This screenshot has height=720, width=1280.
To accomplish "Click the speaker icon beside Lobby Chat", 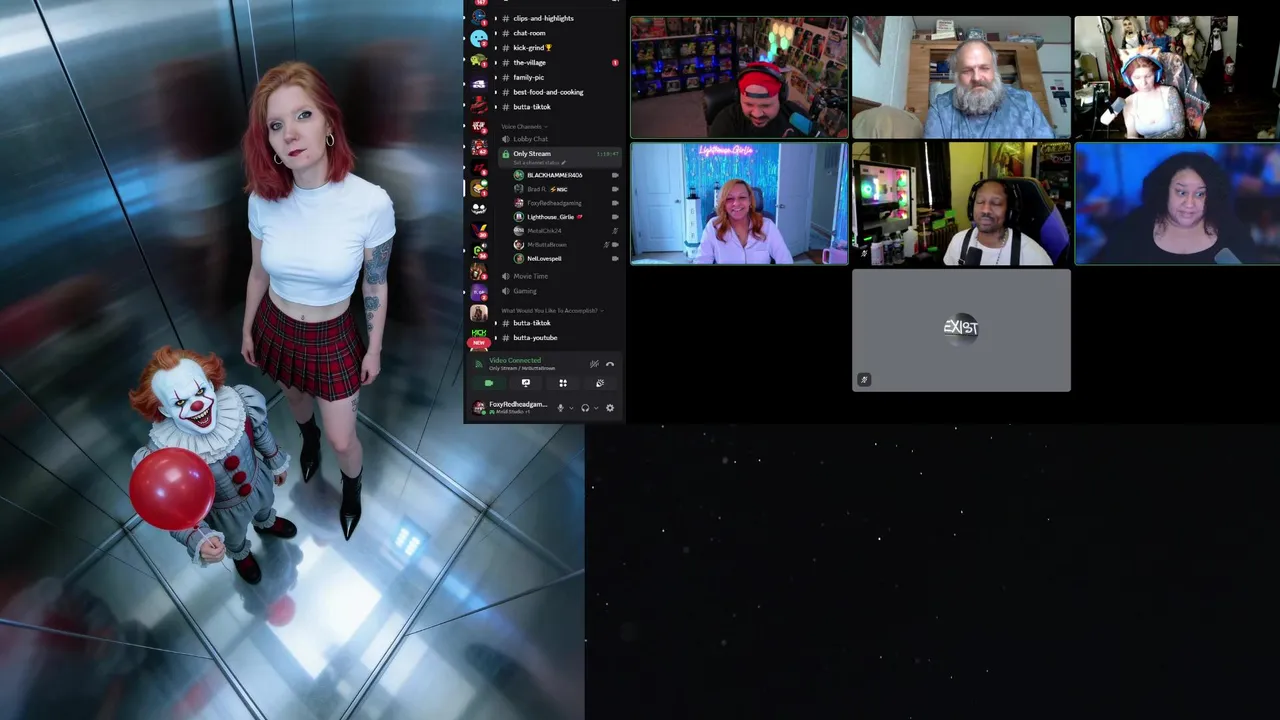I will tap(505, 139).
